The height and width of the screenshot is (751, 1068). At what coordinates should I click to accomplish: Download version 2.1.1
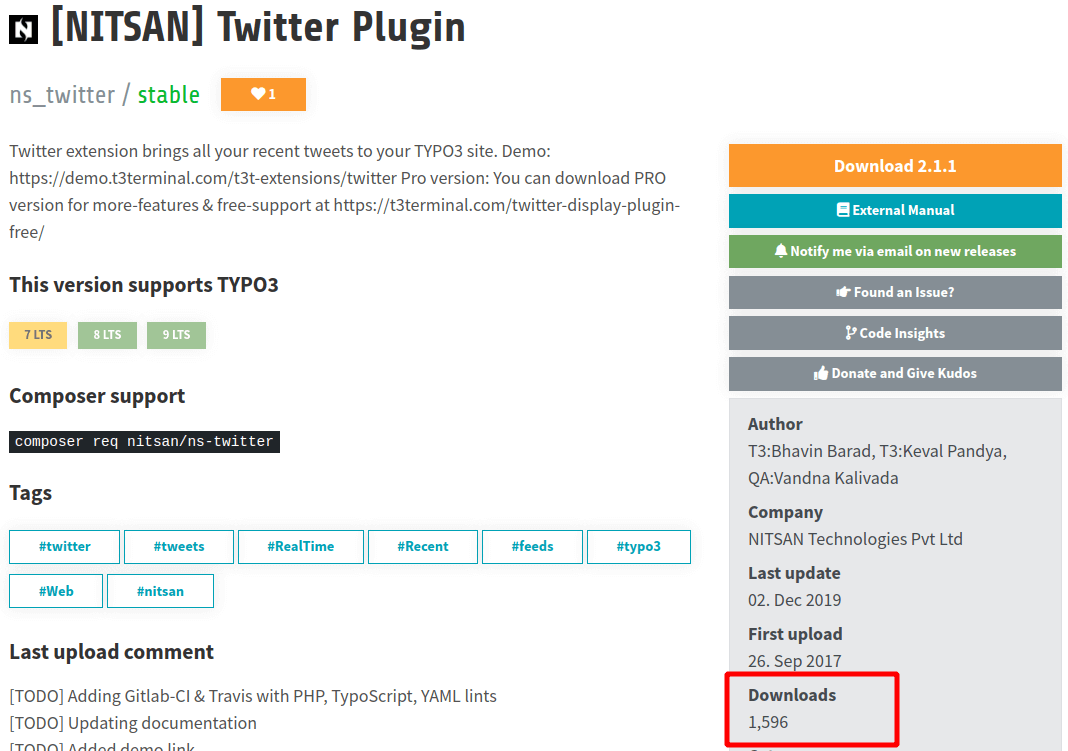[895, 165]
